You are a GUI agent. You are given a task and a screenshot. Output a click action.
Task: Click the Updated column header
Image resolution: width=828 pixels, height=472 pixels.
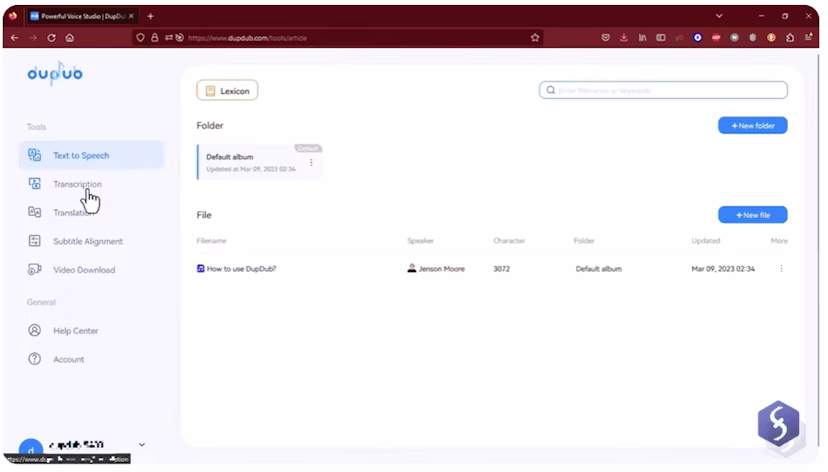[x=705, y=241]
